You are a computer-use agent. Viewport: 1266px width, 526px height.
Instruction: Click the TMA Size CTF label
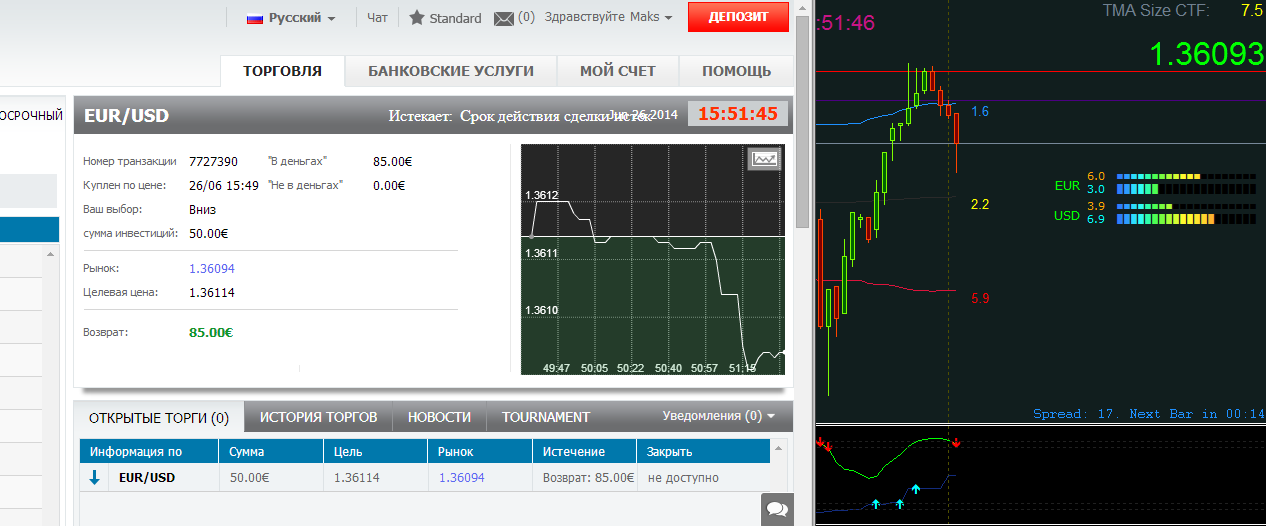coord(1156,11)
